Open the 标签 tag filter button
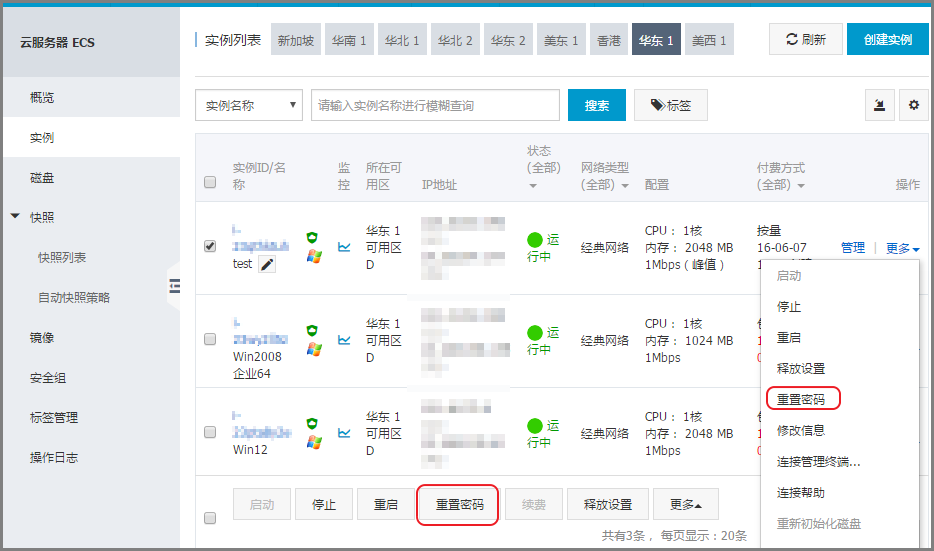The width and height of the screenshot is (934, 551). [671, 105]
